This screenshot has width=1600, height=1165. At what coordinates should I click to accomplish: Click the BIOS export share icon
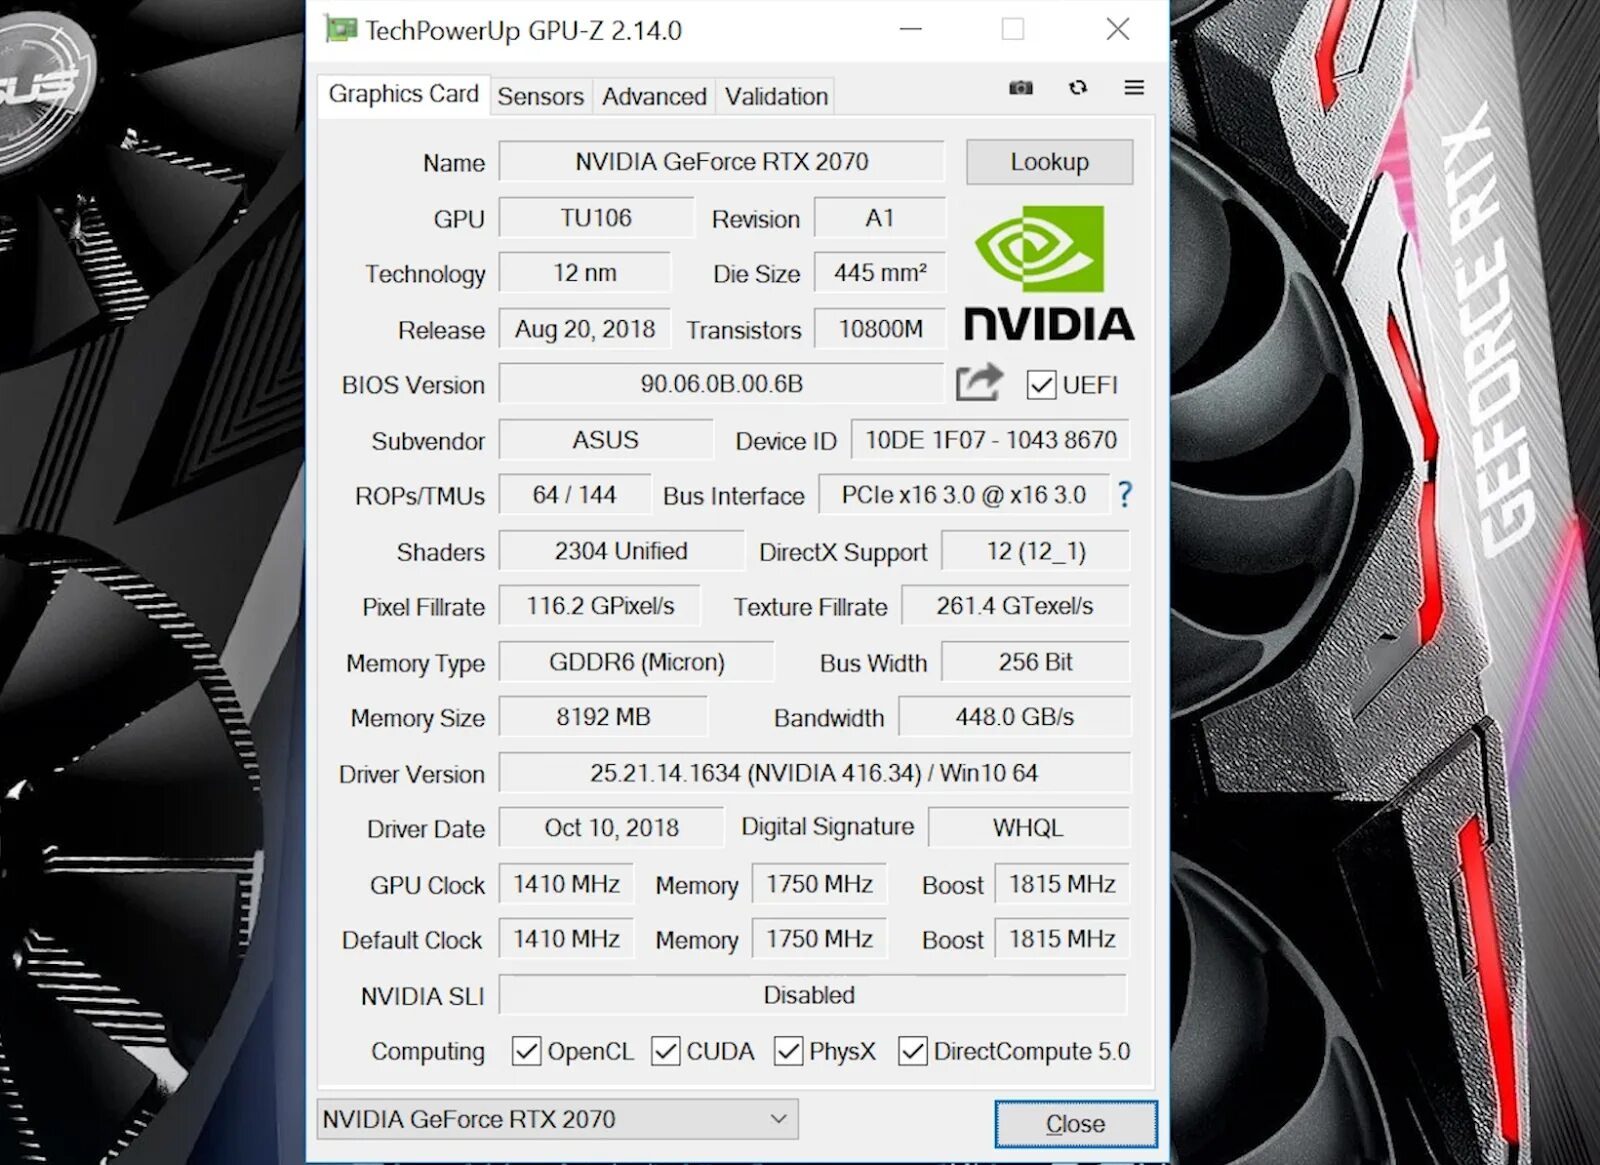tap(979, 383)
